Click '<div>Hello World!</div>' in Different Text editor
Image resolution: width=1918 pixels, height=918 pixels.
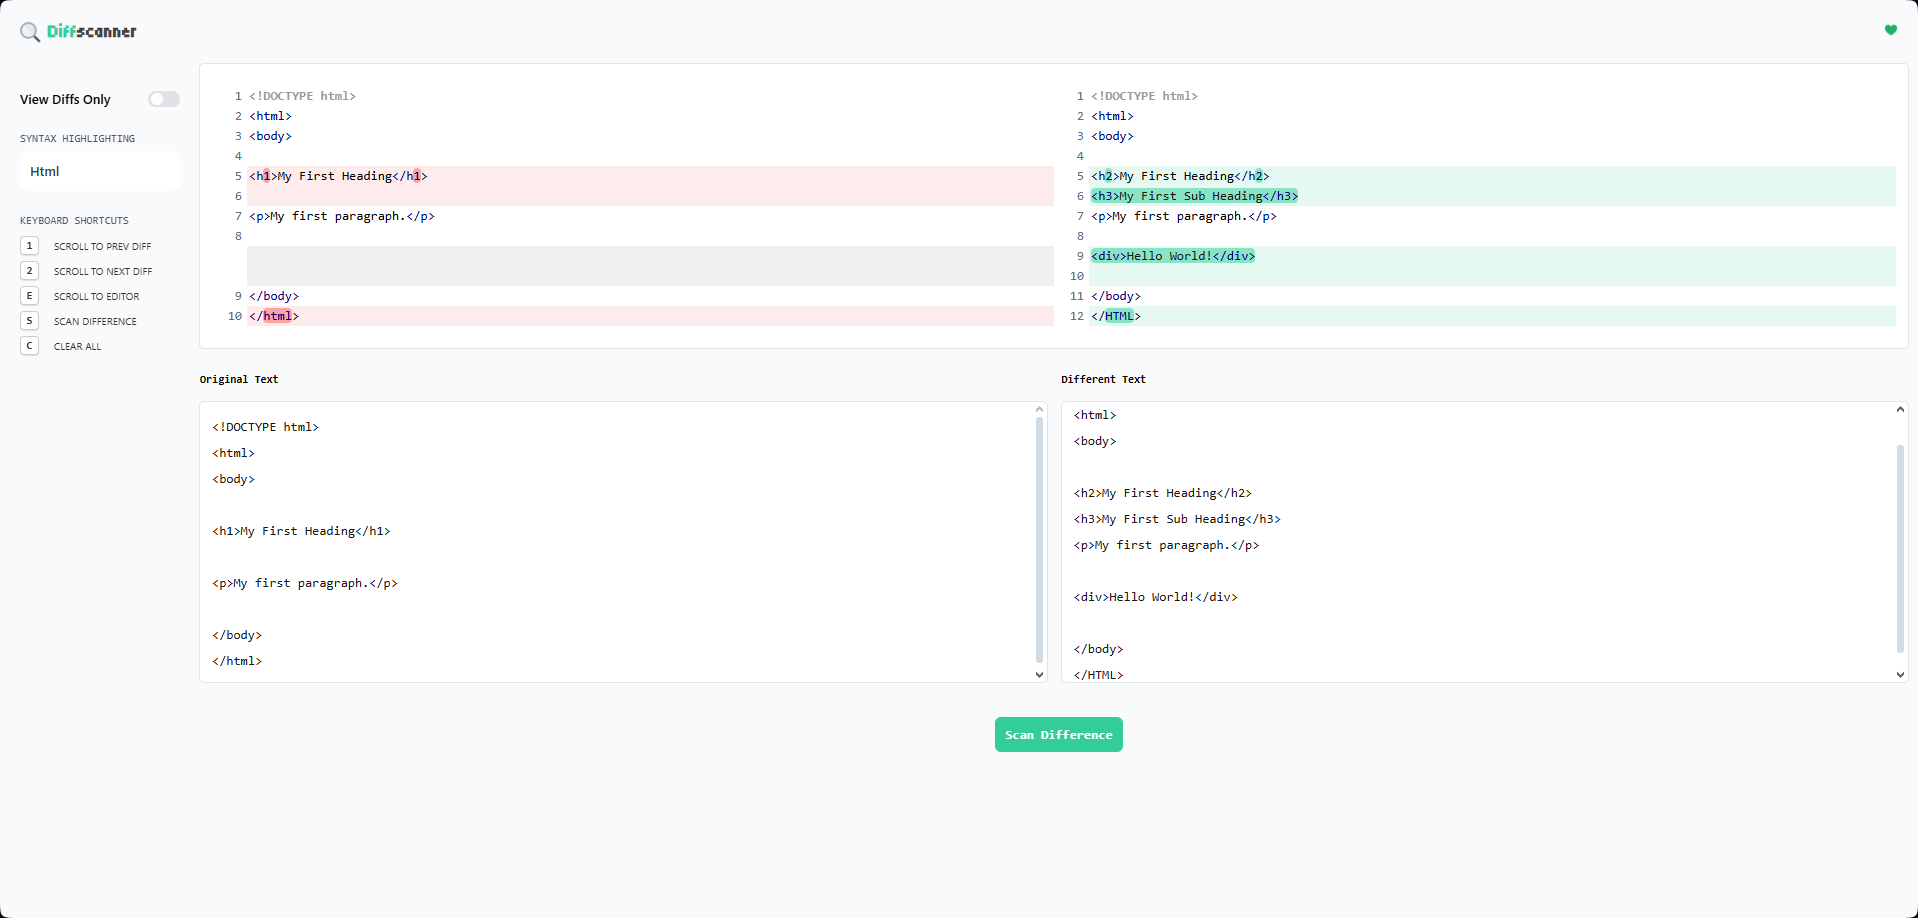coord(1156,597)
